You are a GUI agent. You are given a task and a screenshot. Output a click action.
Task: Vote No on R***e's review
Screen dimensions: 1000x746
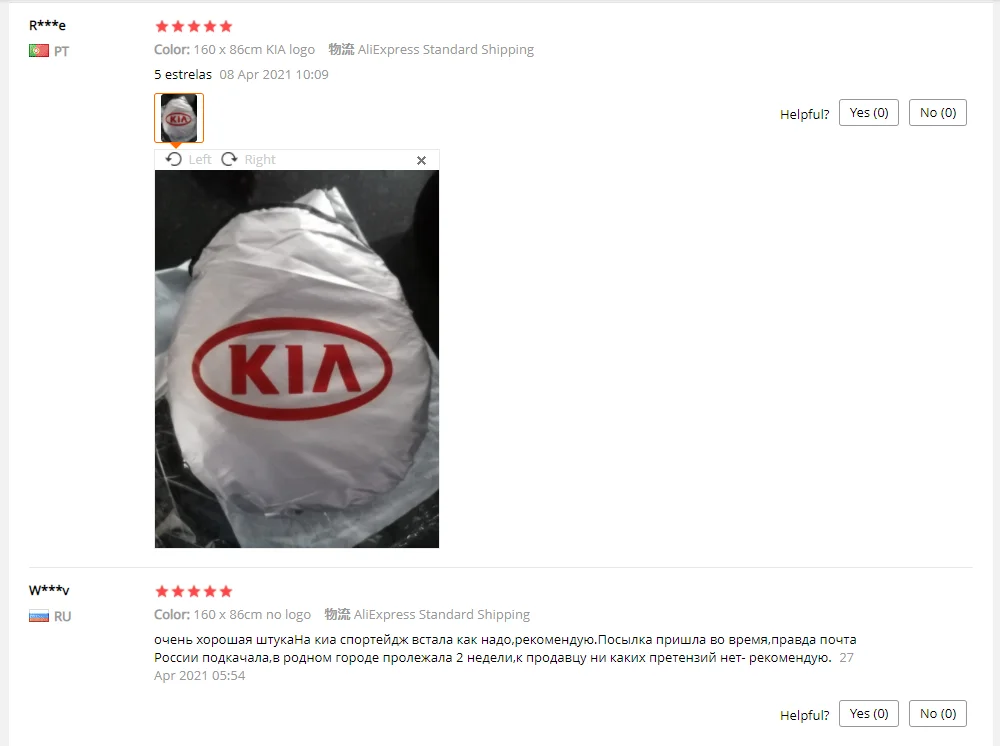click(x=938, y=113)
